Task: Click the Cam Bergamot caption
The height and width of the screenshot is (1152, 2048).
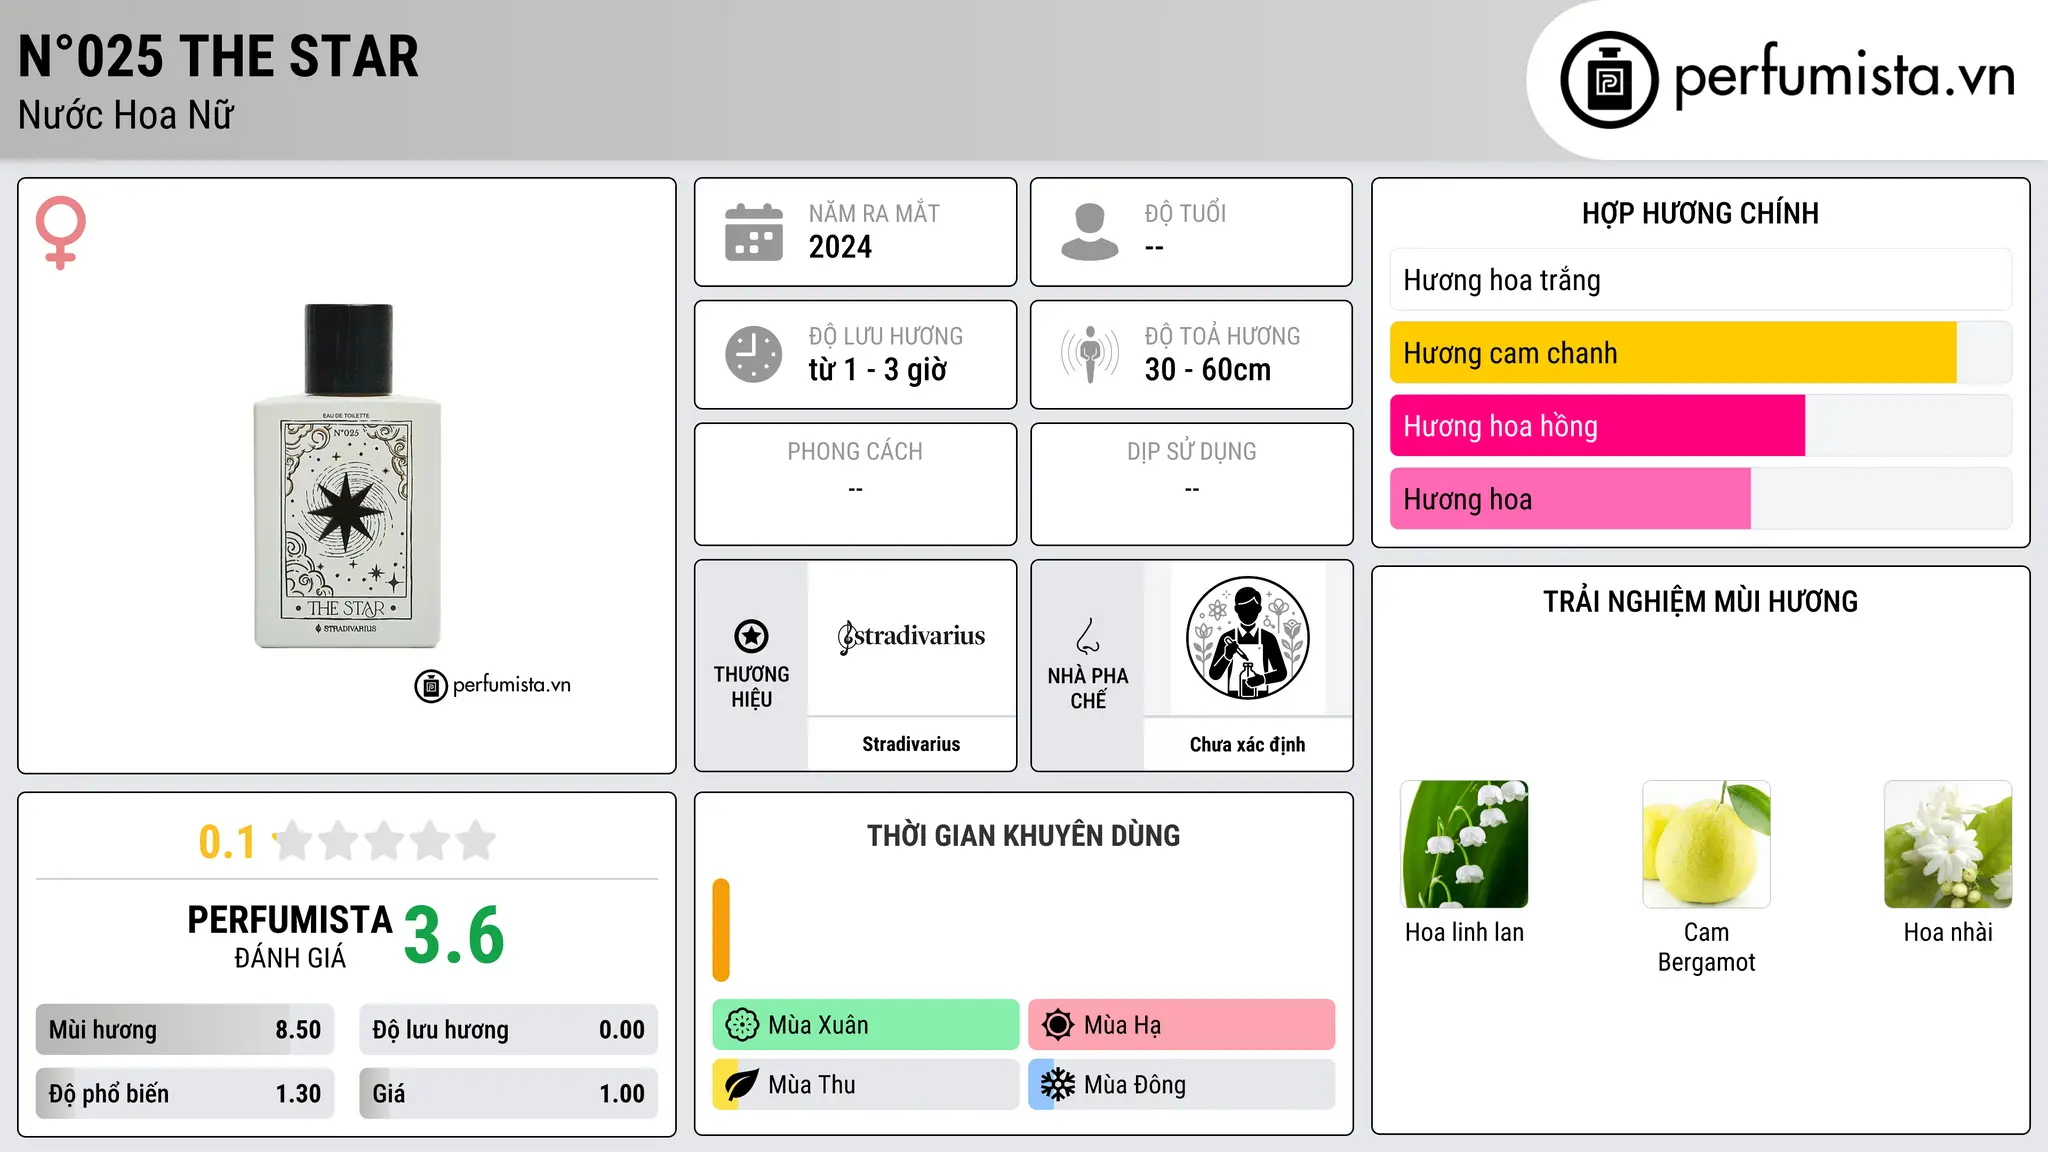Action: 1706,947
